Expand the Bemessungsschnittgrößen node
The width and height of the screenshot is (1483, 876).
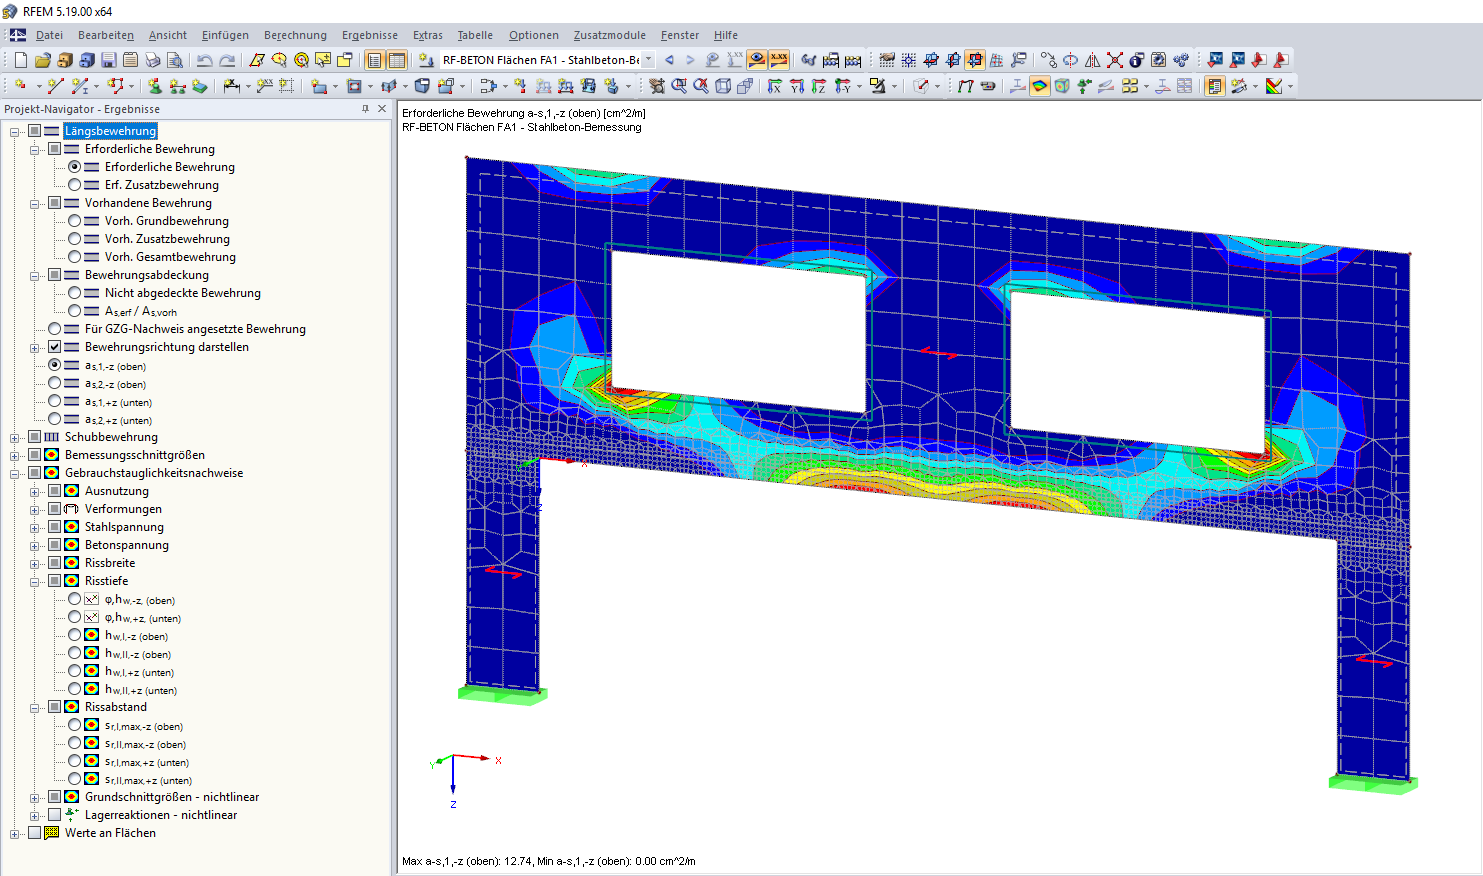15,455
